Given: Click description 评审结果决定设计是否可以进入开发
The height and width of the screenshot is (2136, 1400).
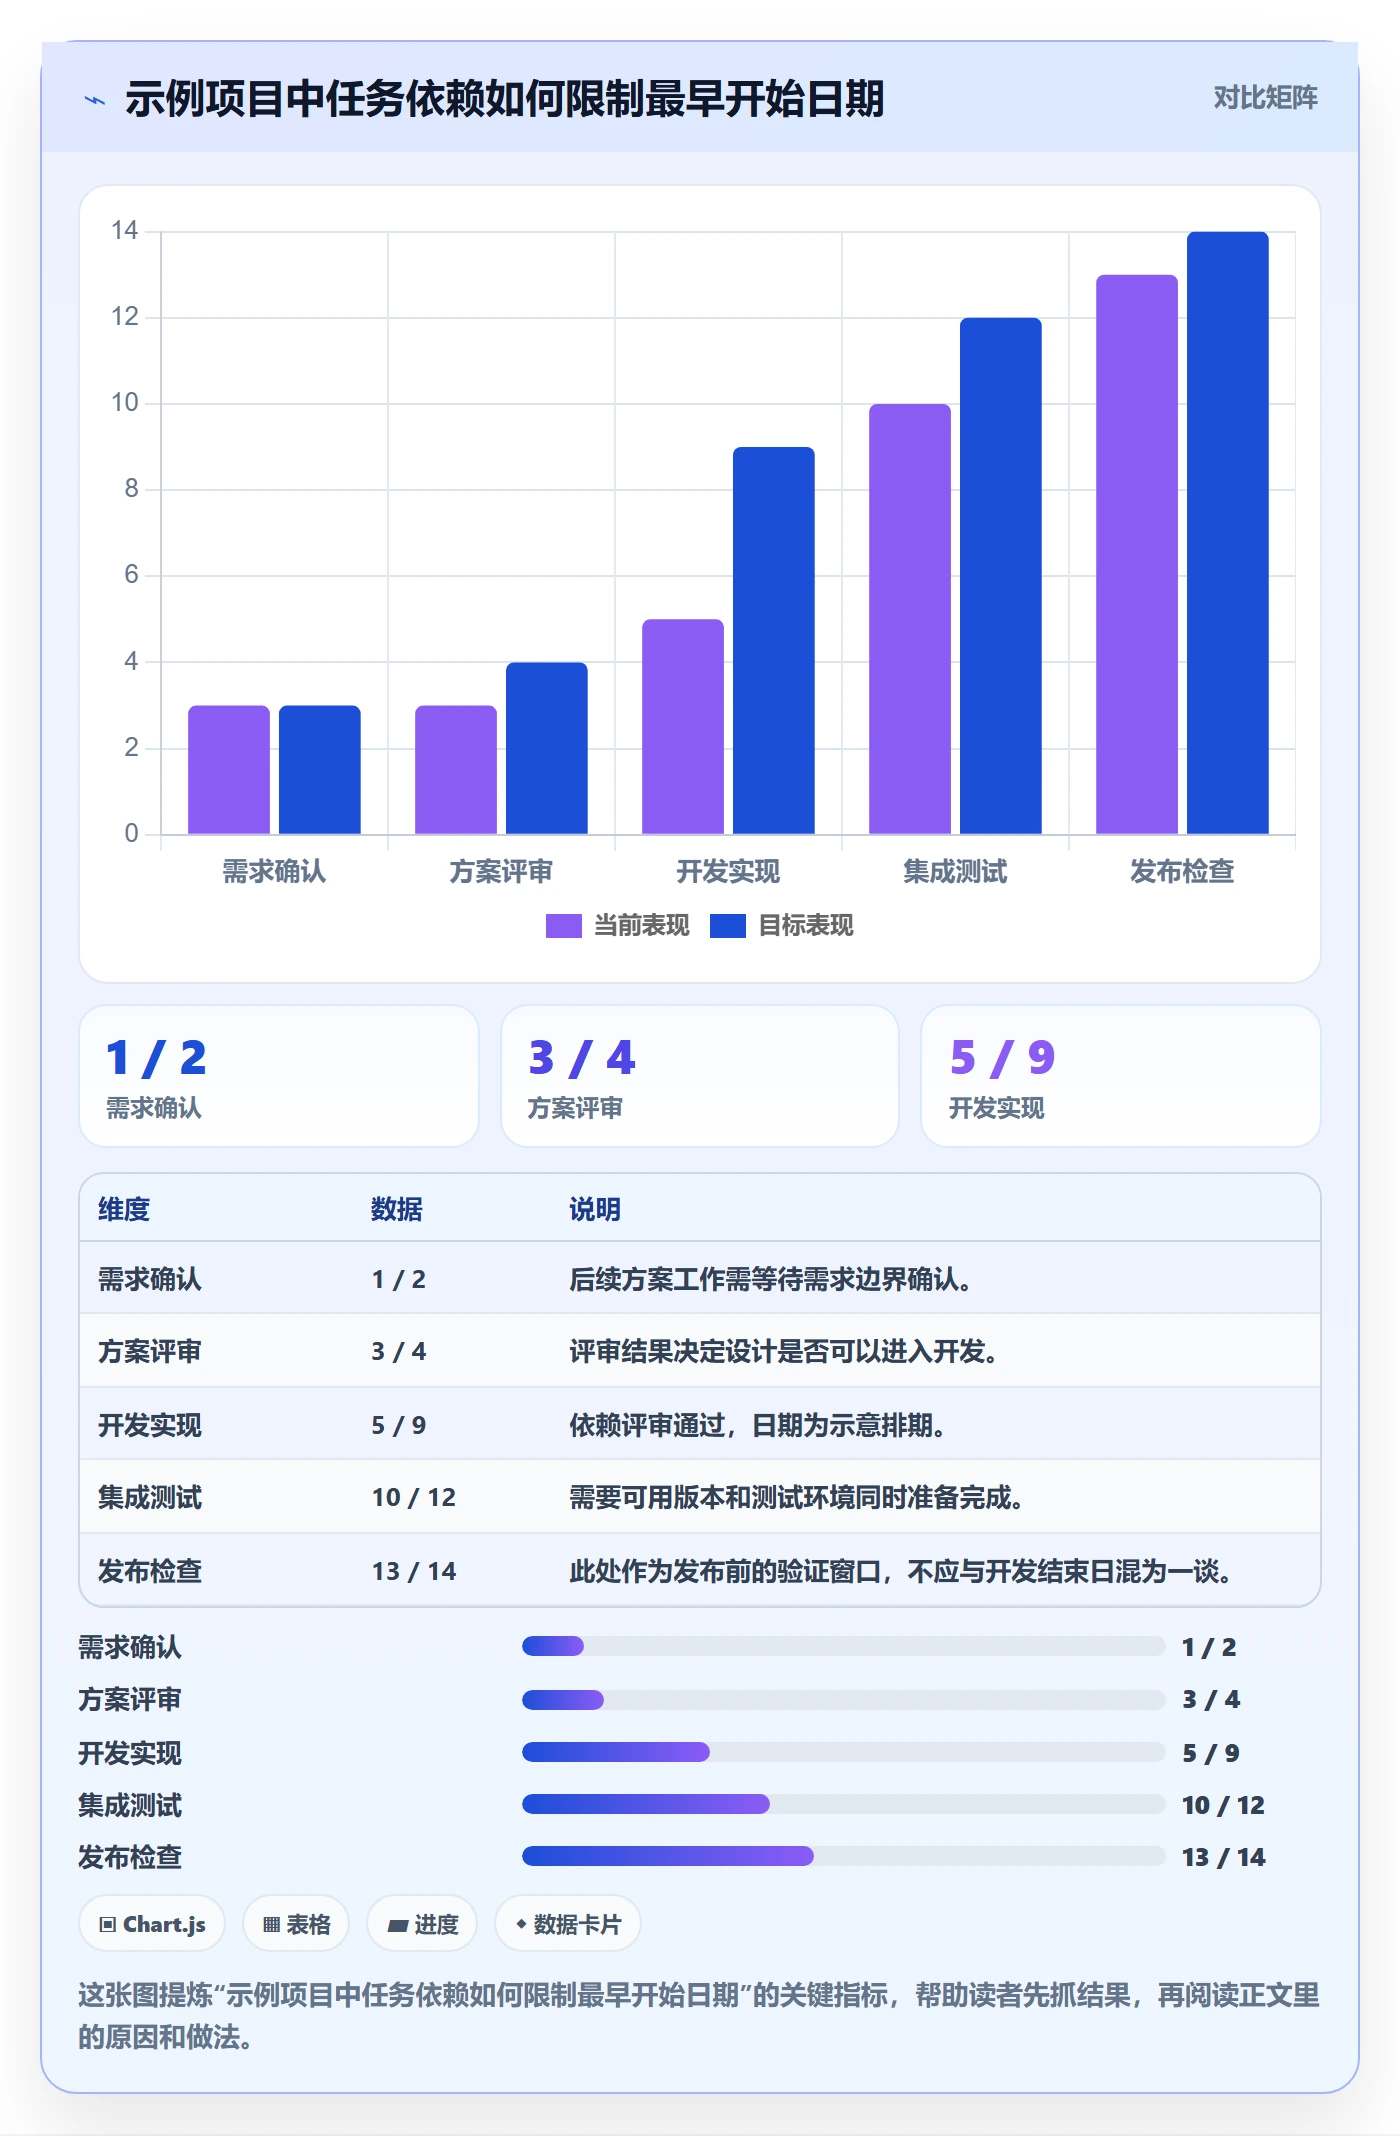Looking at the screenshot, I should coord(783,1352).
